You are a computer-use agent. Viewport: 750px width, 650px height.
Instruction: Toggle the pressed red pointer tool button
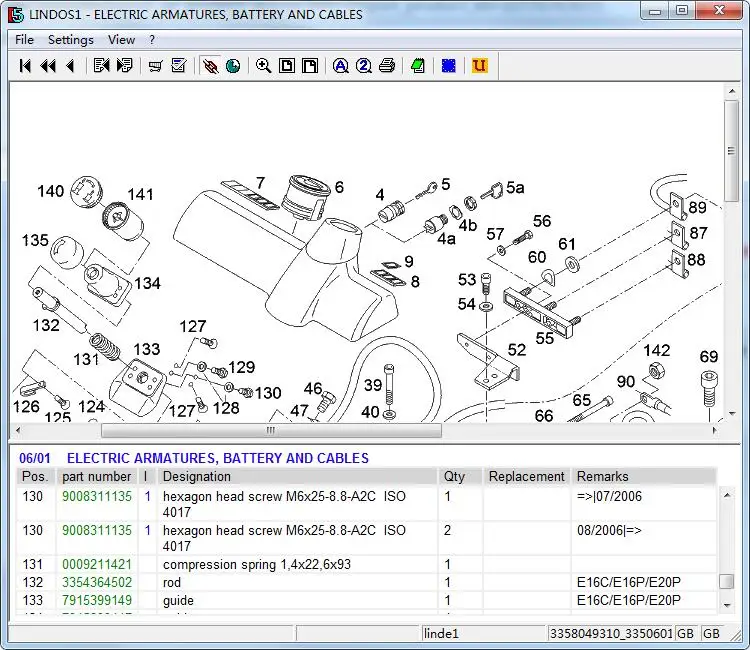click(210, 66)
